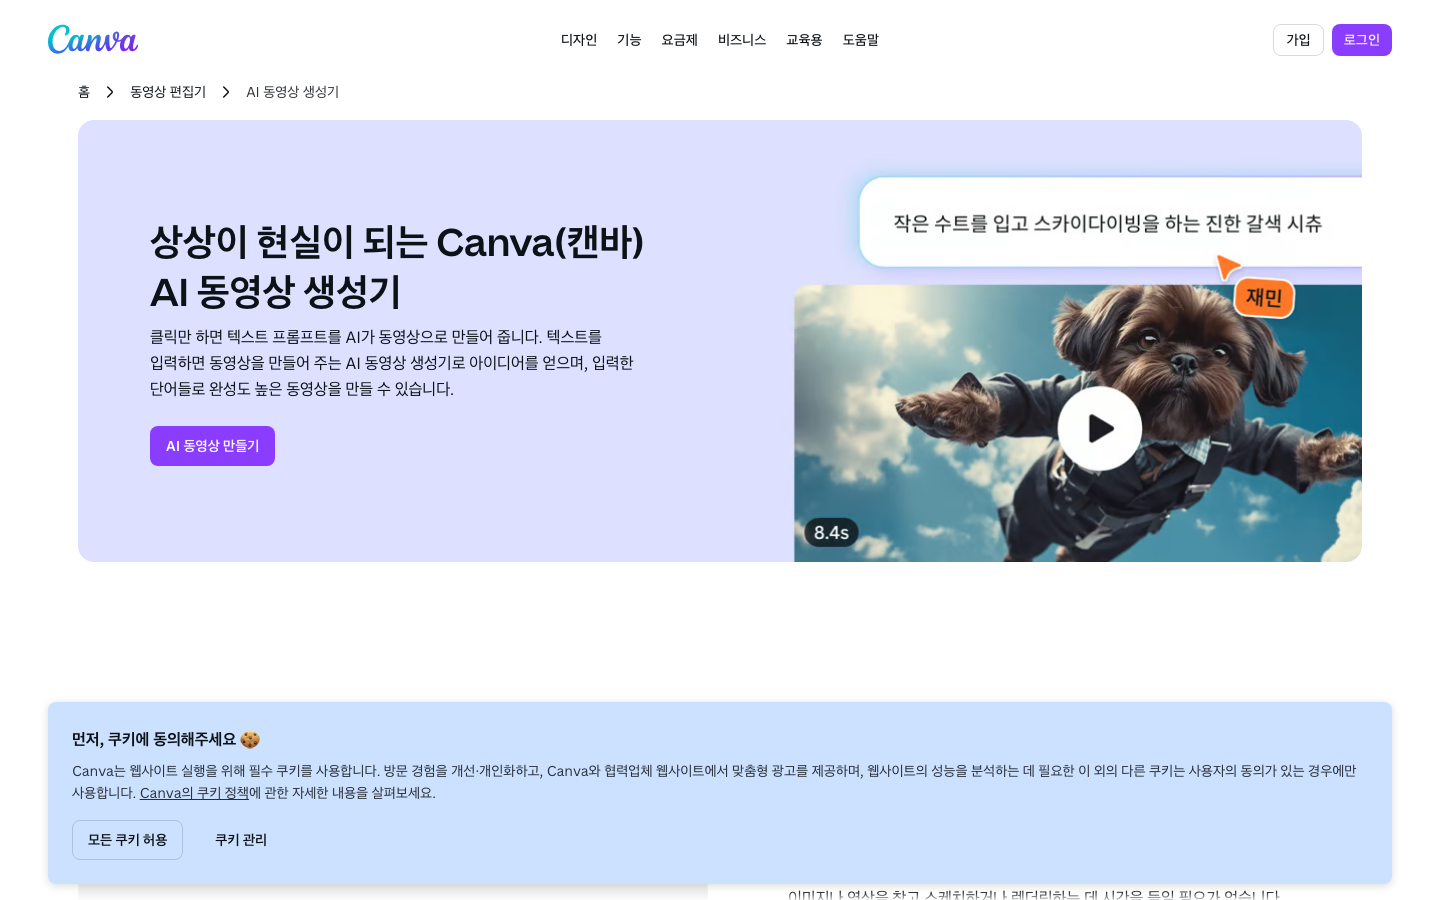Click AI 동영상 생성기 breadcrumb
The height and width of the screenshot is (900, 1440).
pyautogui.click(x=293, y=92)
